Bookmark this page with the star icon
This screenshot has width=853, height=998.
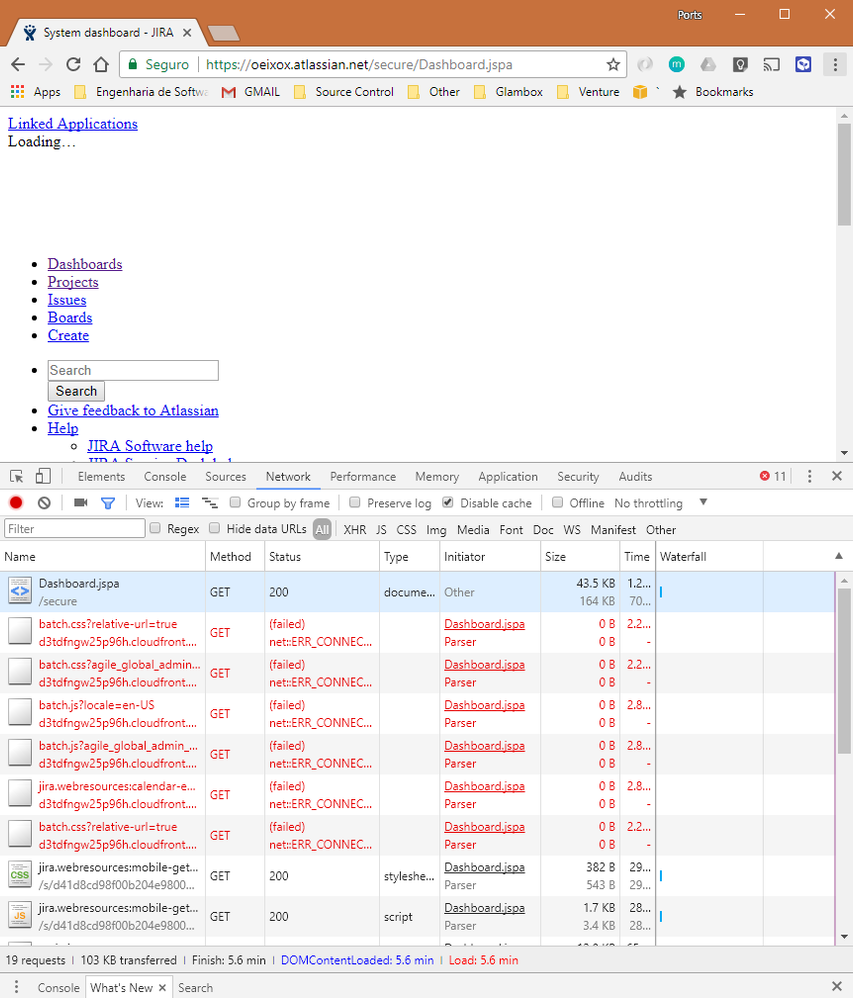(613, 64)
